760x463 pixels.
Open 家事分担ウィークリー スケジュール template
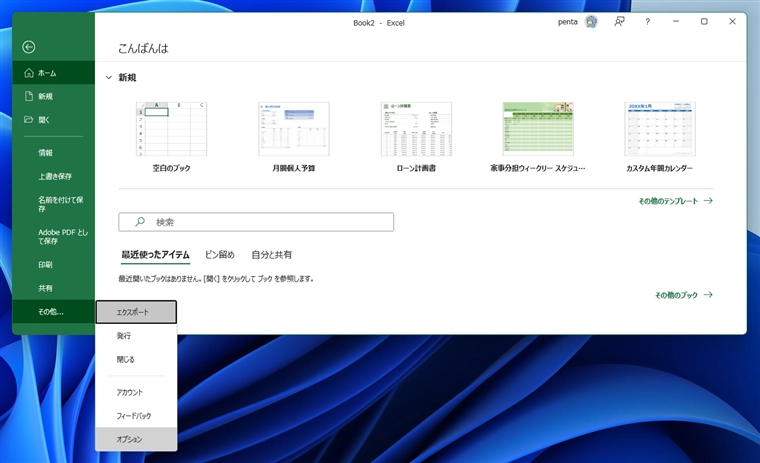538,129
